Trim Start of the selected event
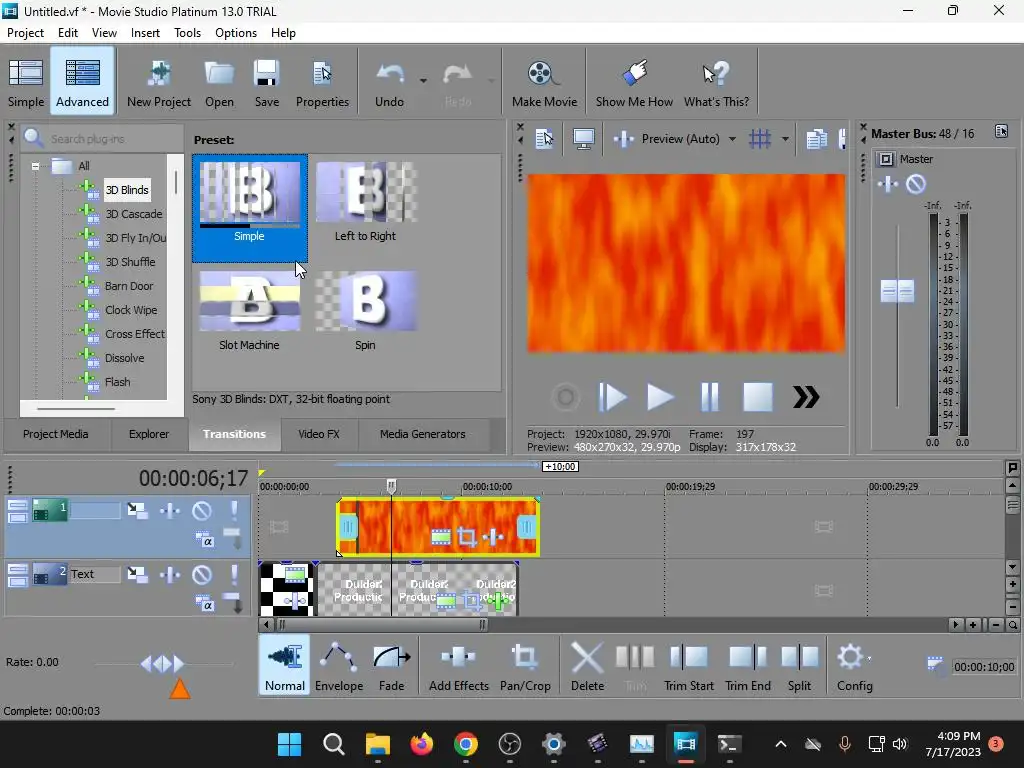Viewport: 1024px width, 768px height. [688, 665]
